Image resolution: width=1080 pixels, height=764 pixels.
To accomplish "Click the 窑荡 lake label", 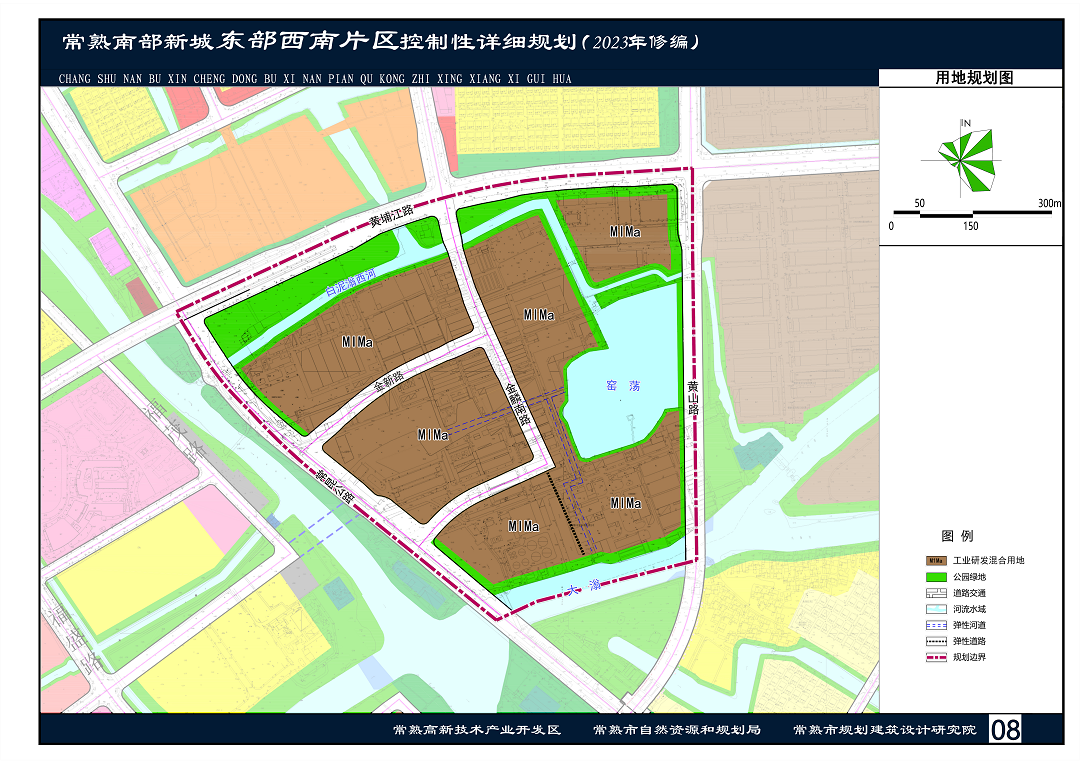I will pyautogui.click(x=622, y=385).
